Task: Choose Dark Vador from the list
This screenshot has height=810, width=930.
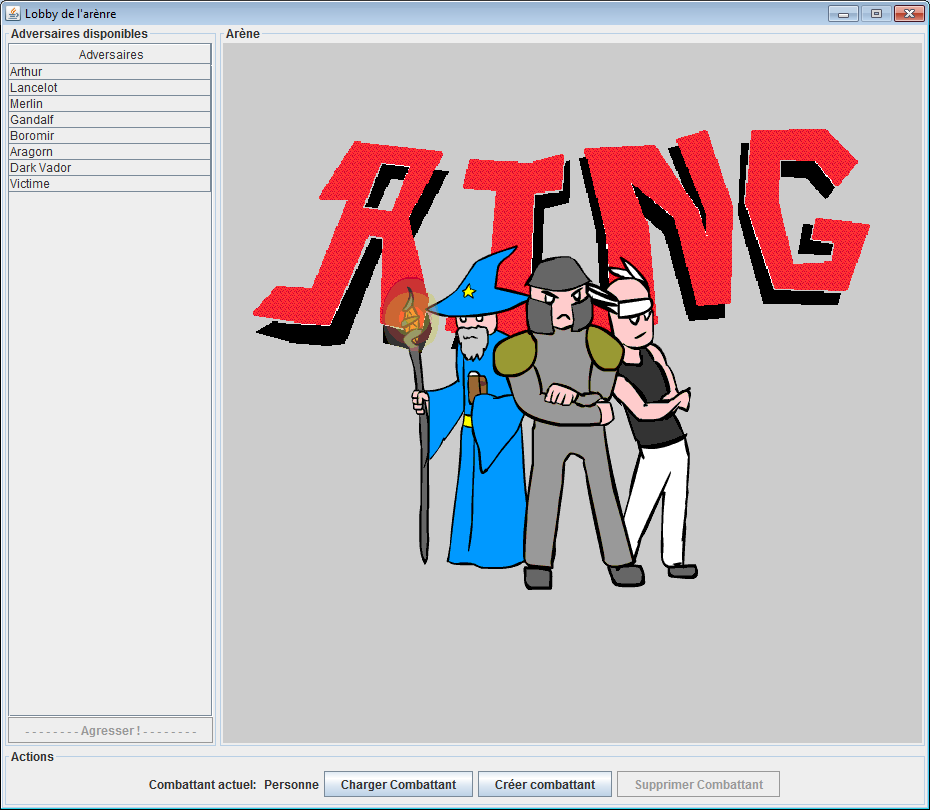Action: (110, 168)
